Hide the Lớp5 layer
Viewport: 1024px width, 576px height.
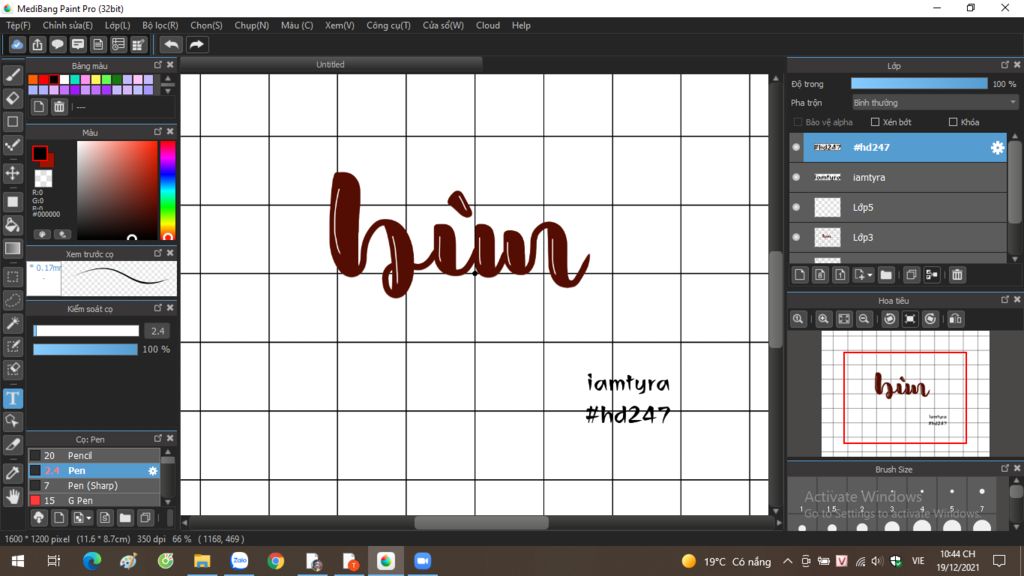click(x=796, y=208)
